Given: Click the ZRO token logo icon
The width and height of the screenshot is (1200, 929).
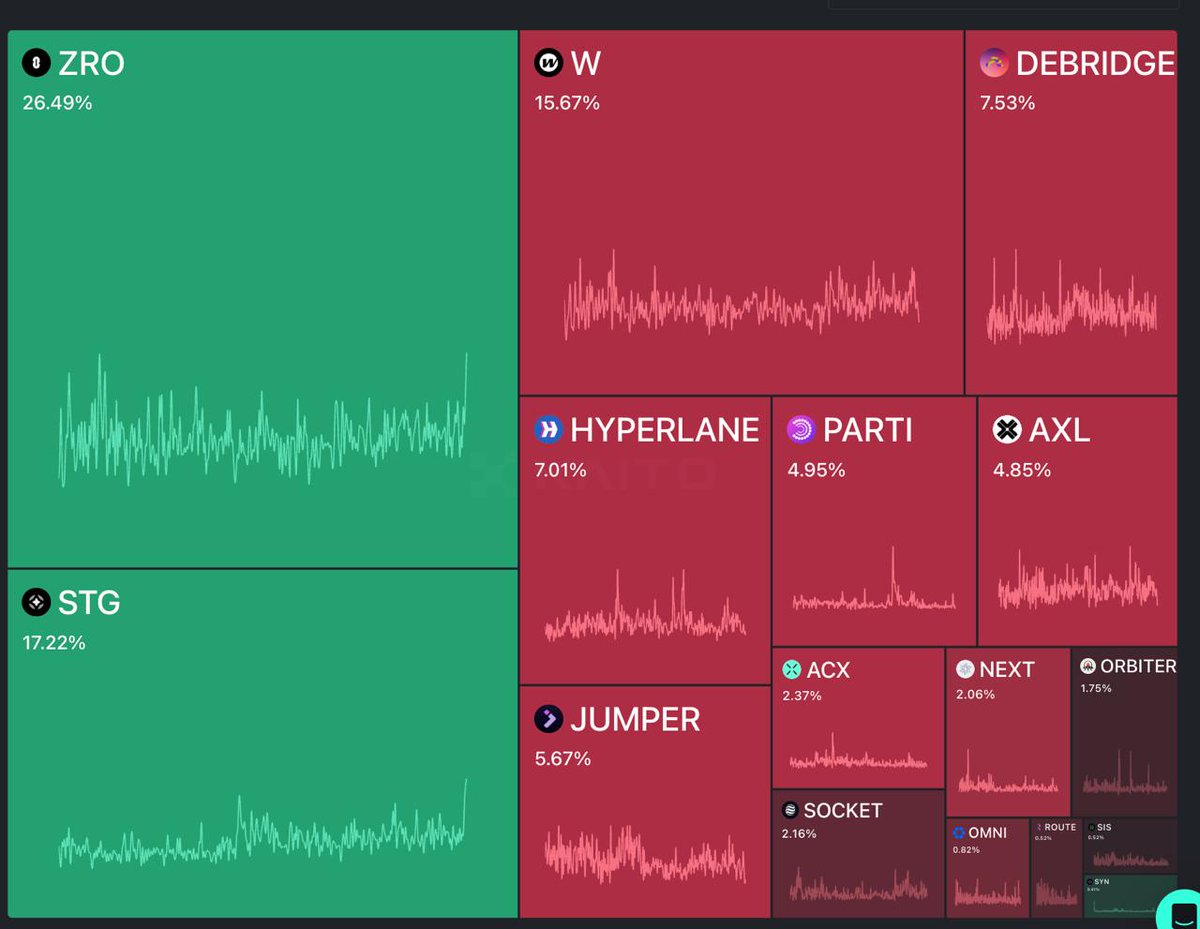Looking at the screenshot, I should (x=36, y=63).
